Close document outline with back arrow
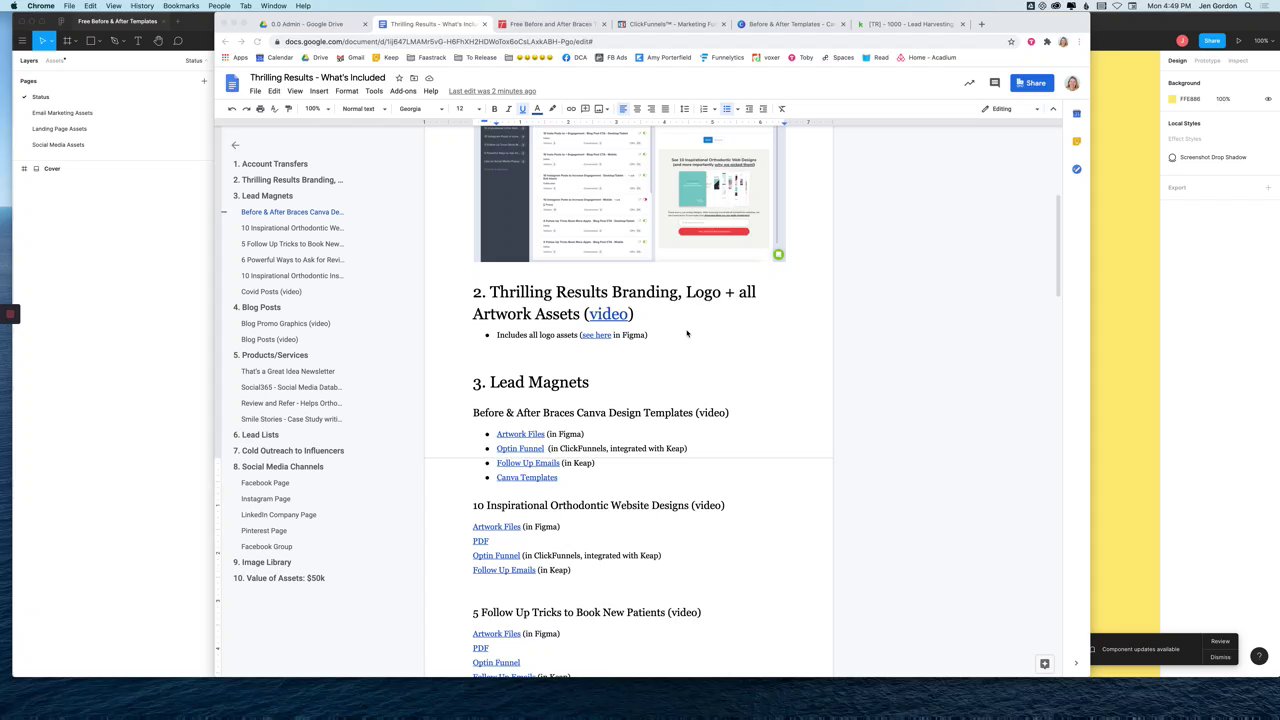The width and height of the screenshot is (1280, 720). 235,145
